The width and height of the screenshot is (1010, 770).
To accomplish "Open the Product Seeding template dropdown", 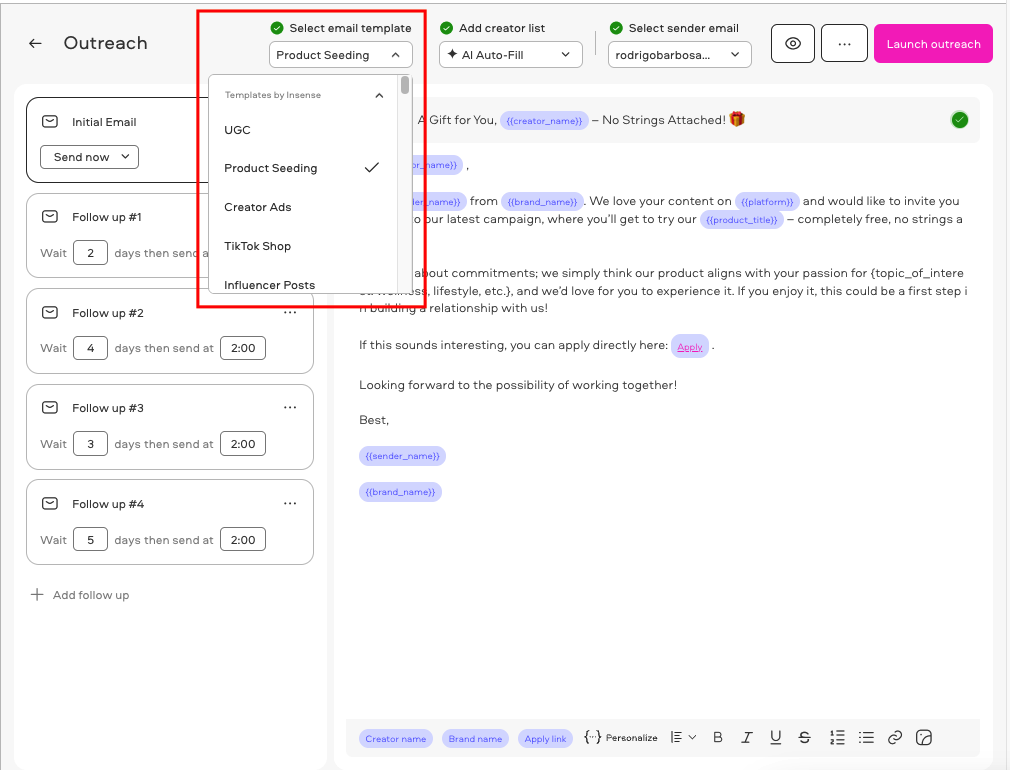I will click(x=341, y=55).
